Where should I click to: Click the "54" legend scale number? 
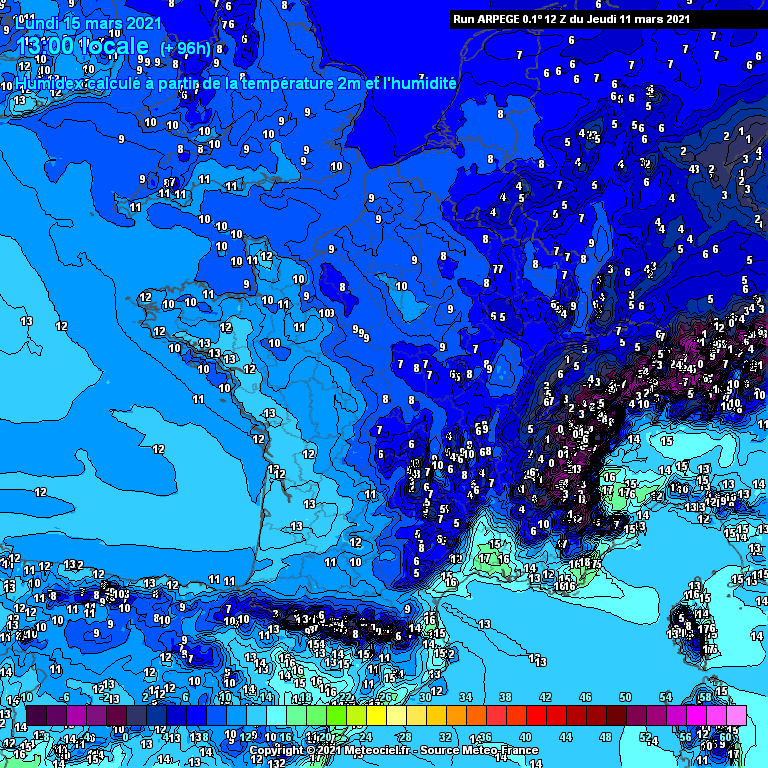pos(666,697)
